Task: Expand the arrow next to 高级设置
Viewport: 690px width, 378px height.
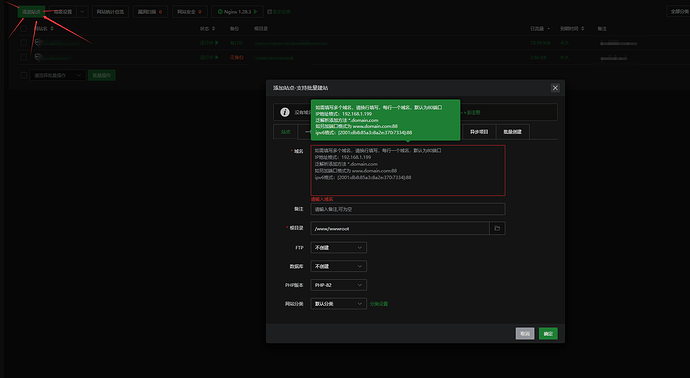Action: coord(82,12)
